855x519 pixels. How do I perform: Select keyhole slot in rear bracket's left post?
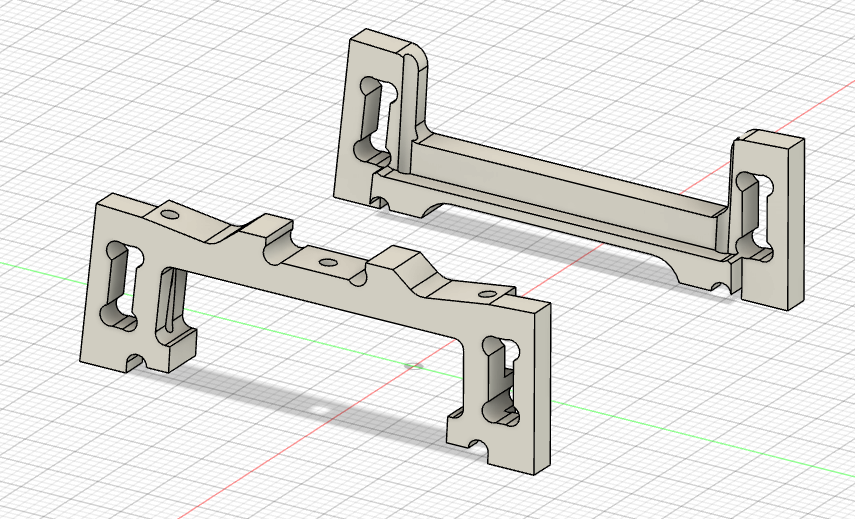click(x=376, y=122)
